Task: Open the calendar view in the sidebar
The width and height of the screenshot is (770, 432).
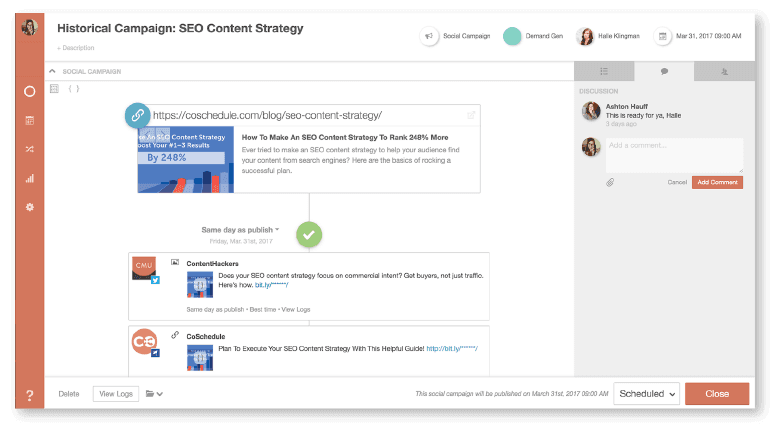Action: pos(29,121)
